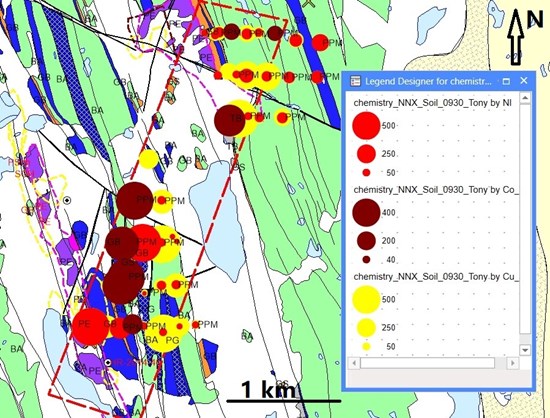Click the small yellow Cu 50 circle
This screenshot has width=550, height=418.
(x=366, y=346)
